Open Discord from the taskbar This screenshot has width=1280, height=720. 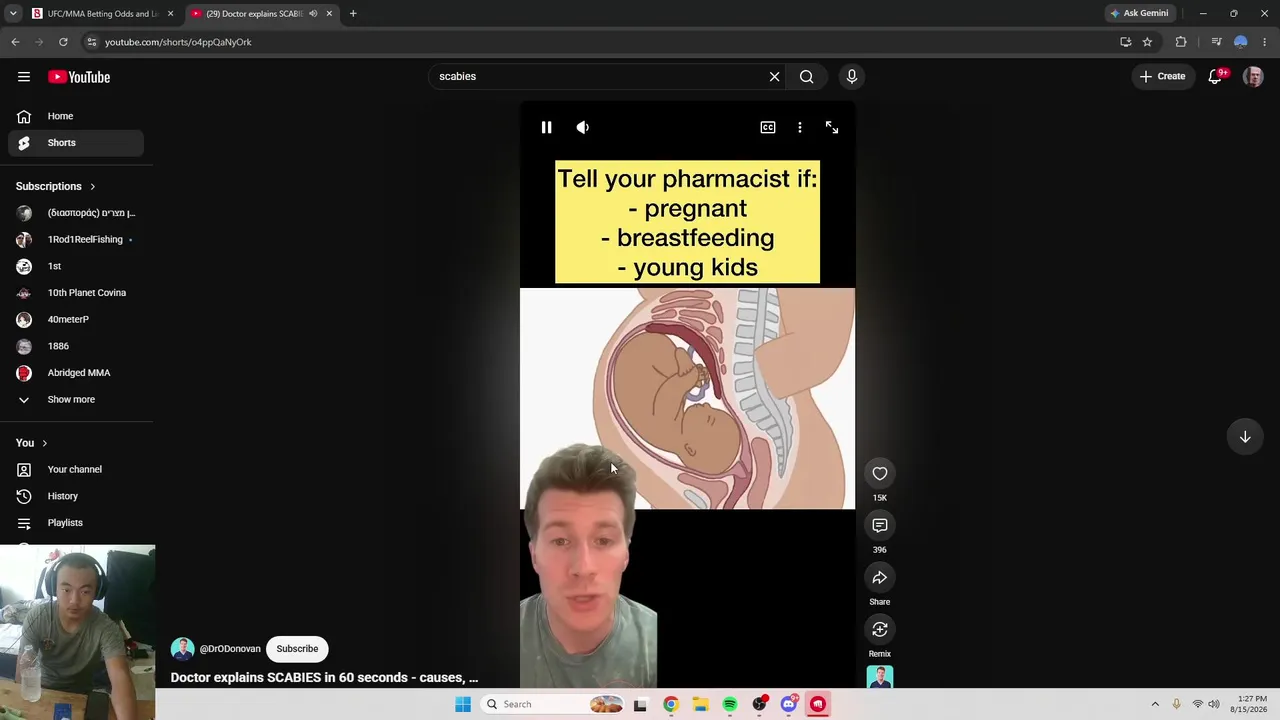[789, 704]
